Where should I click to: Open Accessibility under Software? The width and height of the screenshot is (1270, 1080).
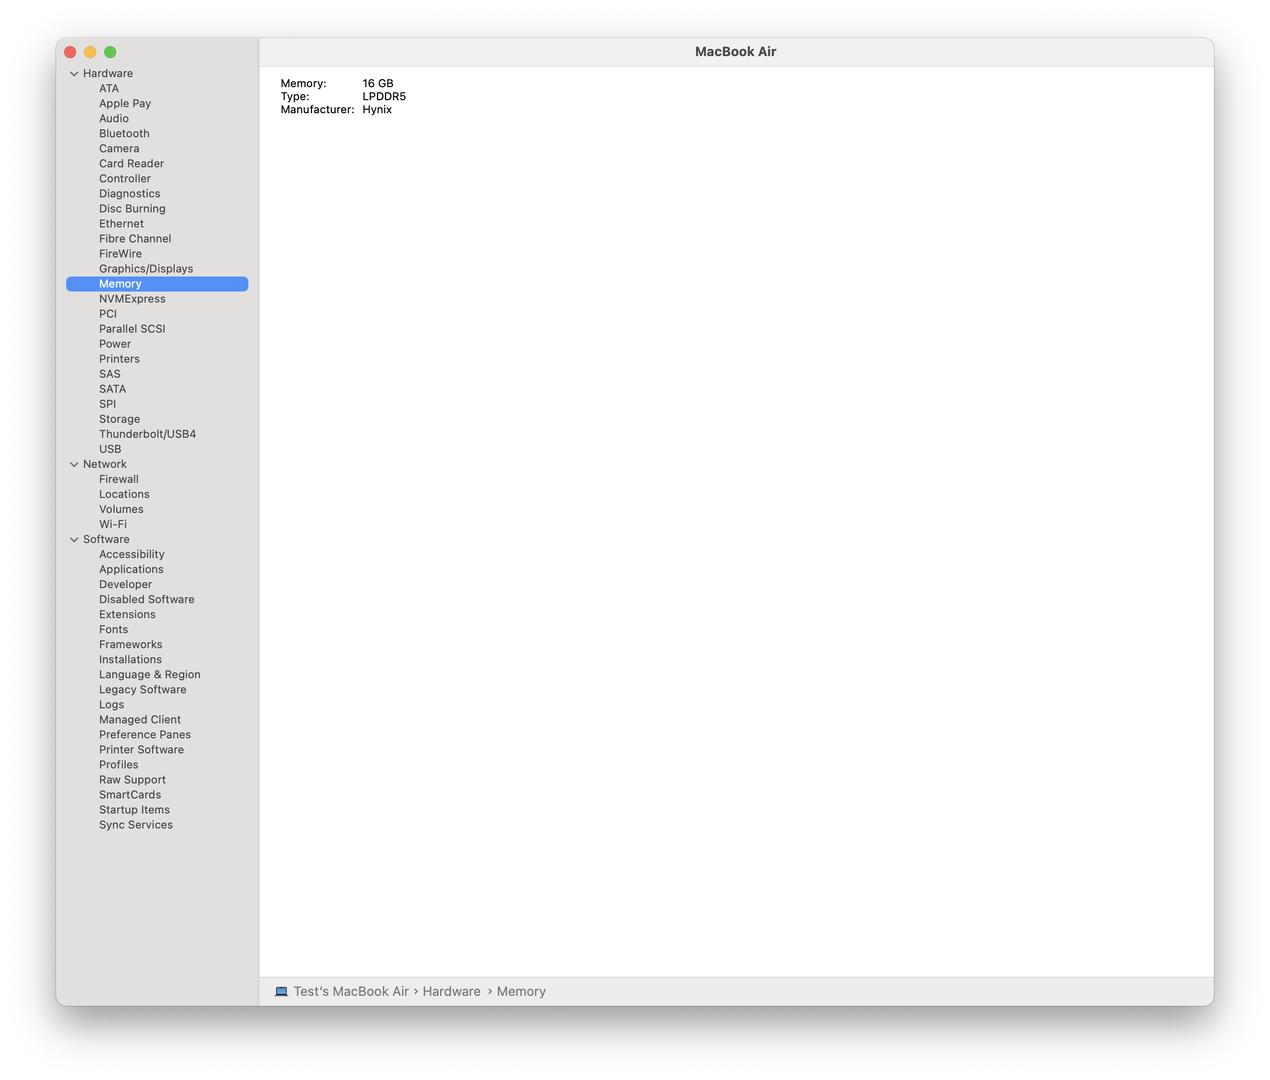click(x=132, y=554)
